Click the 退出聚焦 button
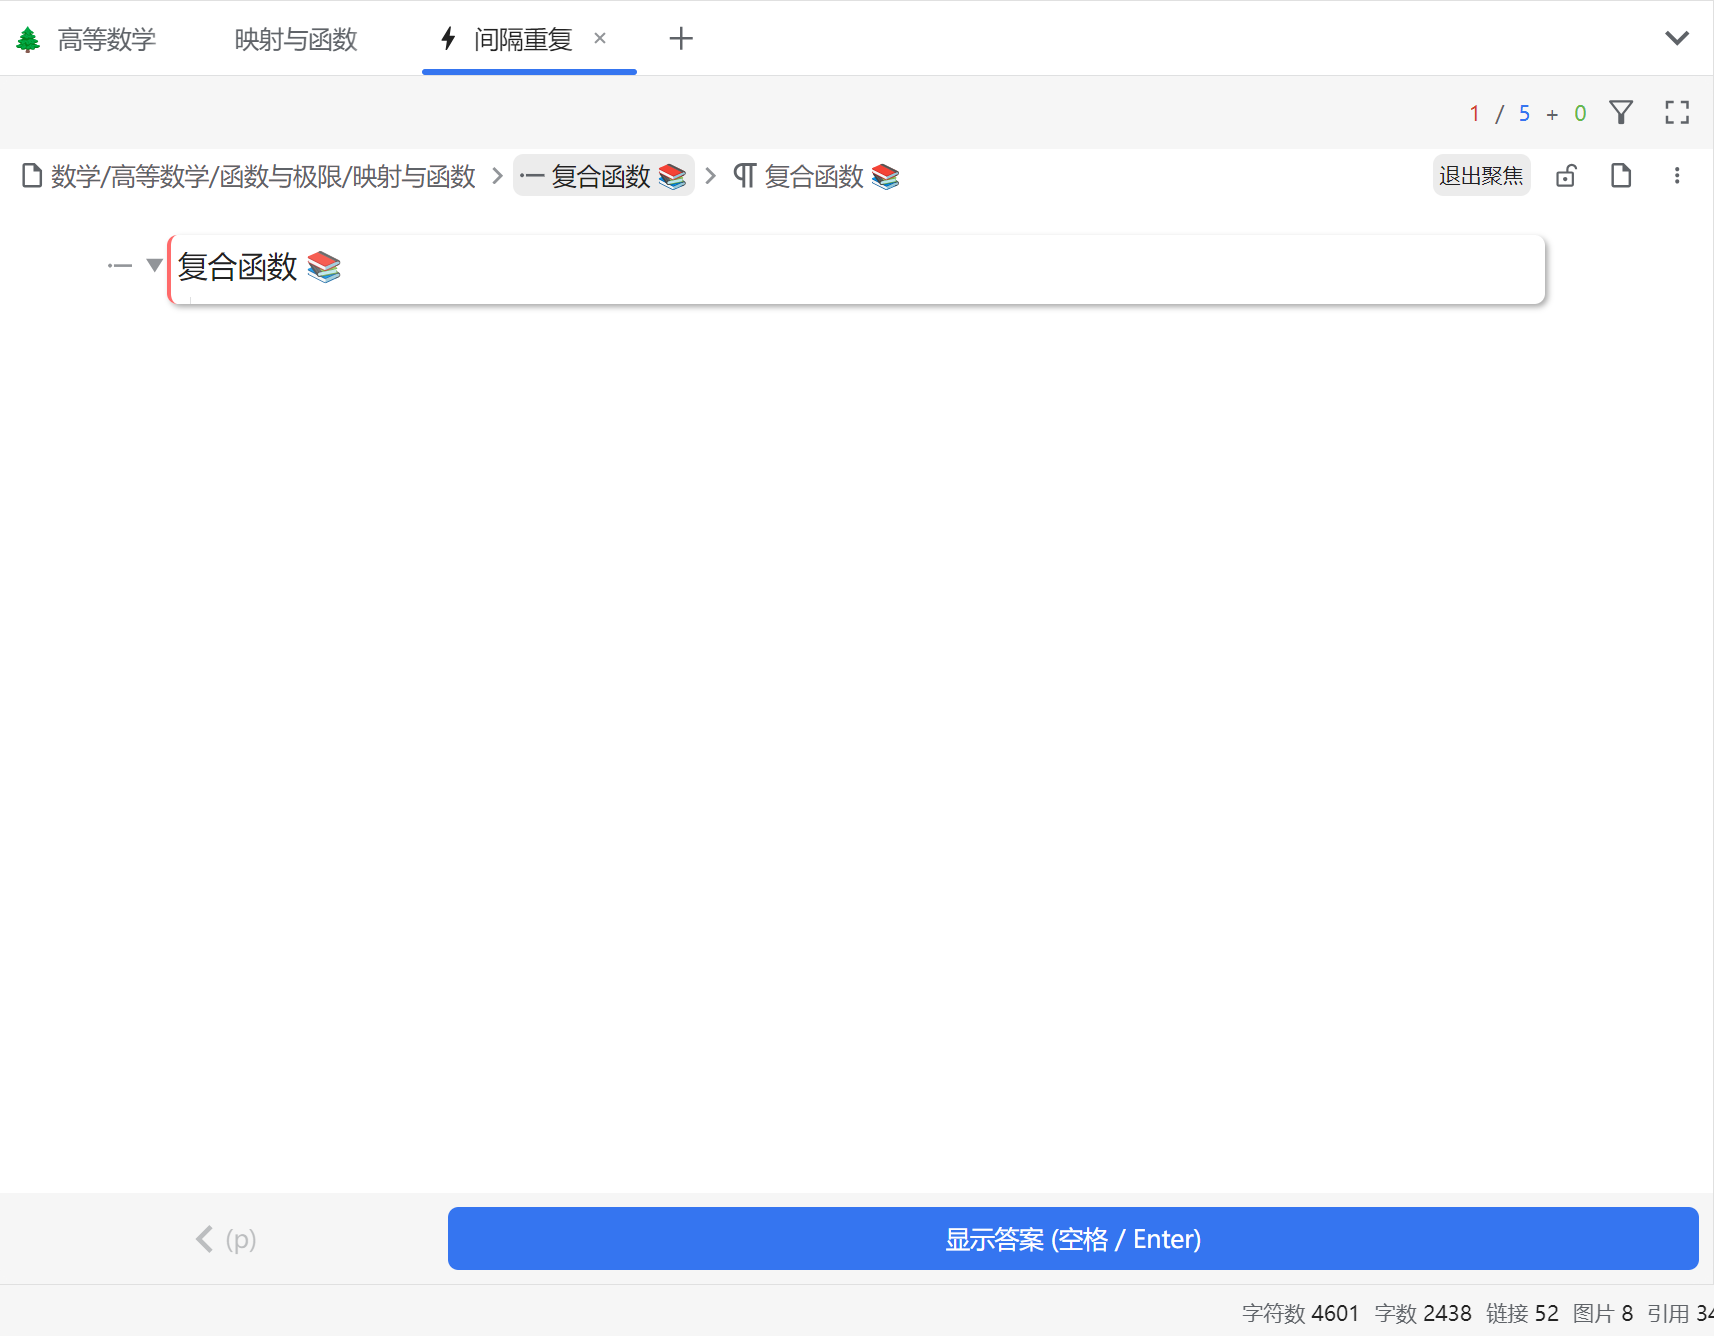This screenshot has width=1714, height=1336. tap(1481, 176)
